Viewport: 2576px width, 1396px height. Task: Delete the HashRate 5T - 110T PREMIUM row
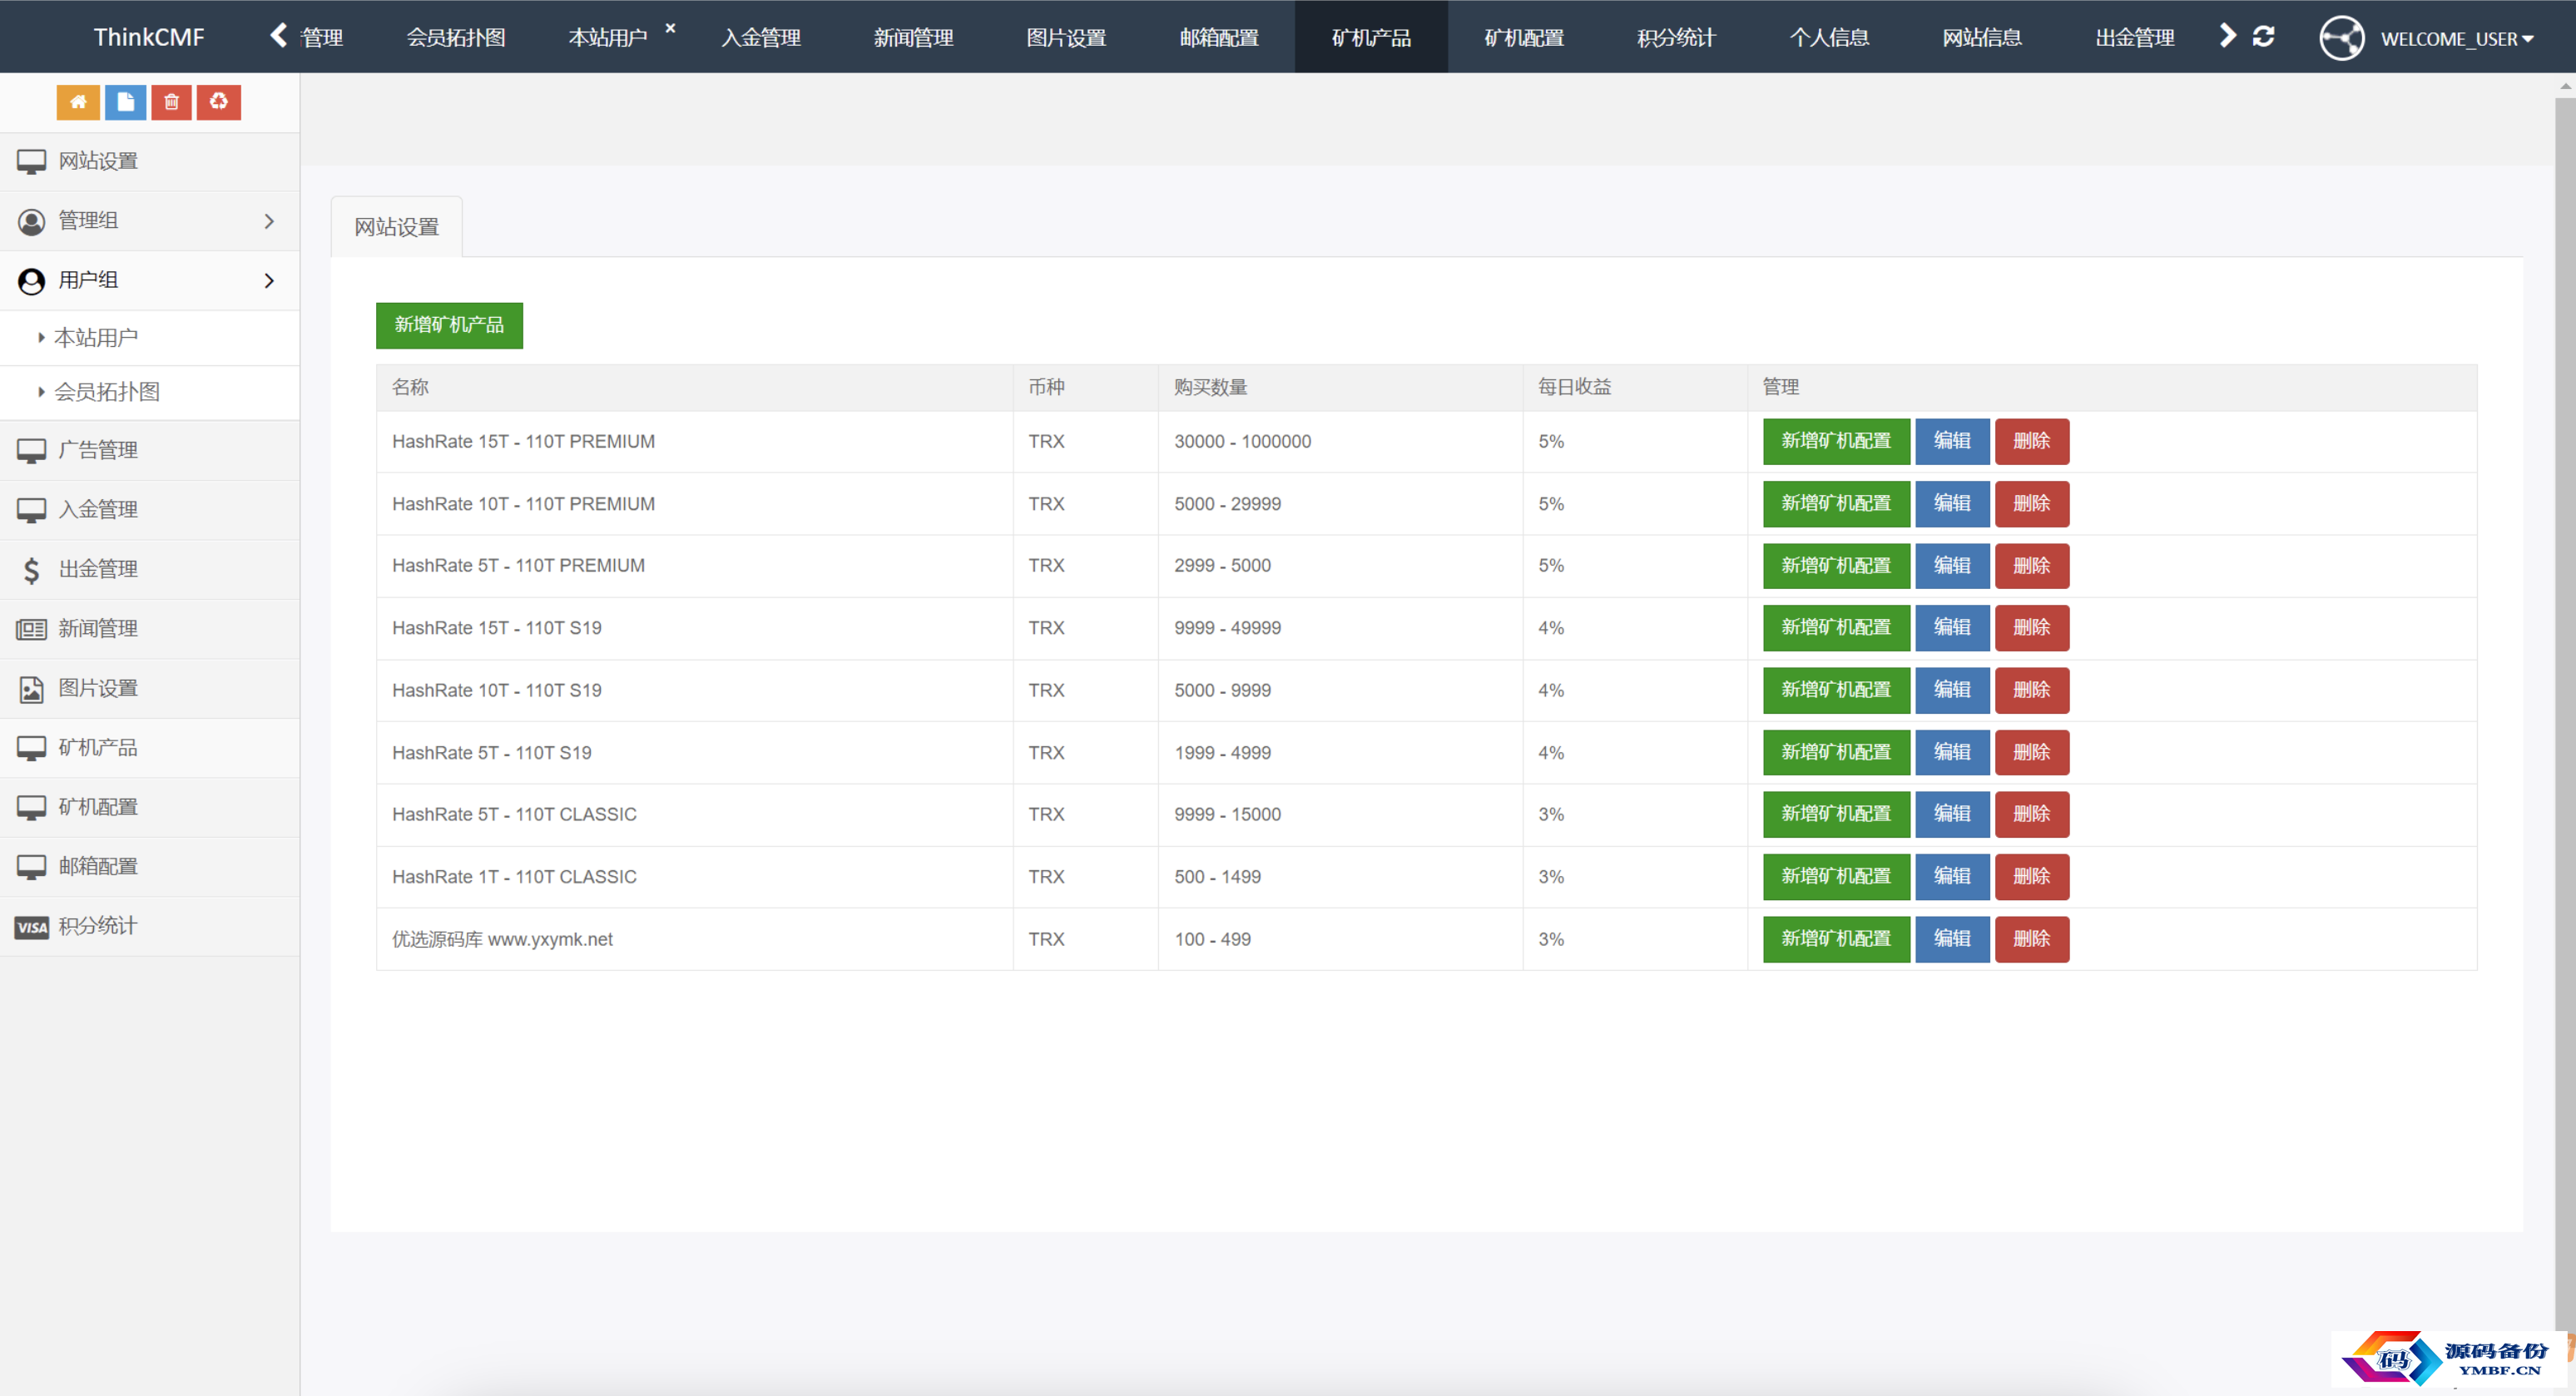2032,566
